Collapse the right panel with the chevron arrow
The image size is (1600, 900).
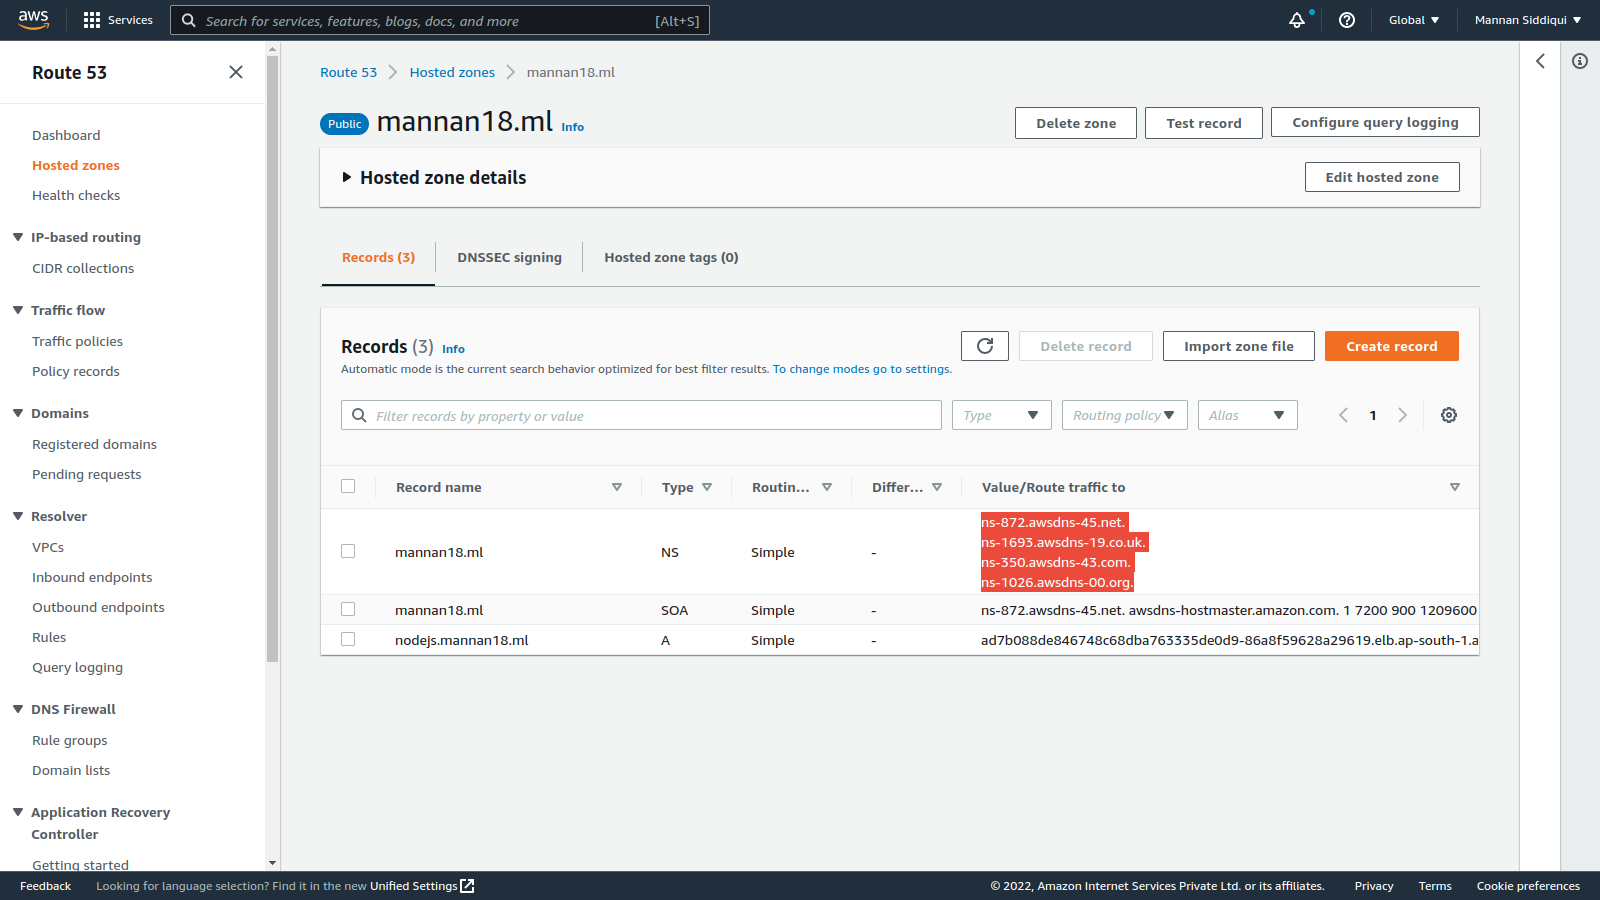1540,61
